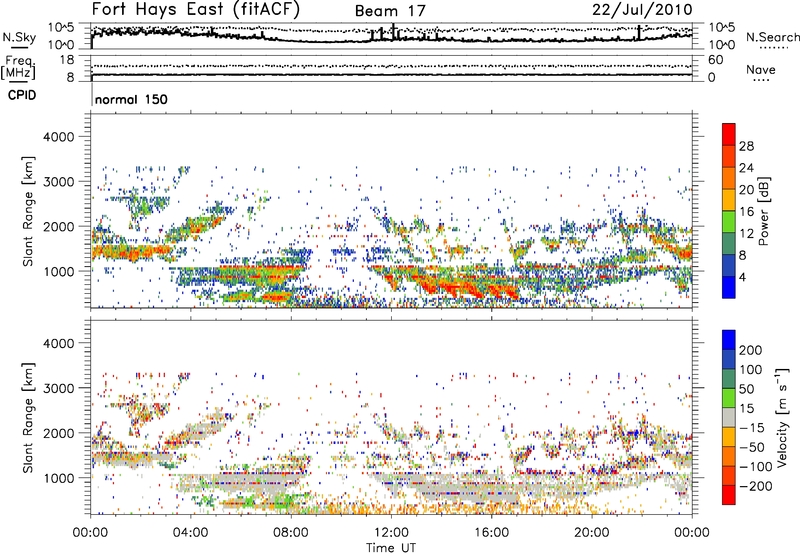Click the bright blue bottom segment of the Power colorbar
The image size is (800, 554).
729,287
